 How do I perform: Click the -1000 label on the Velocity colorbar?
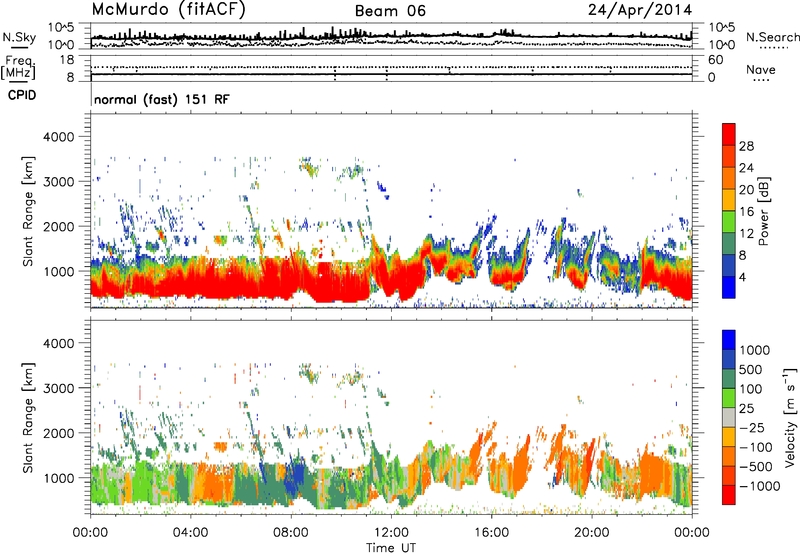click(760, 486)
